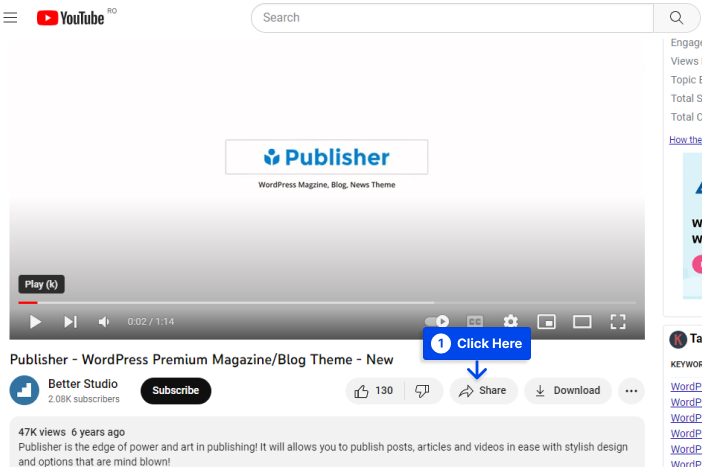Open Better Studio channel avatar
Viewport: 702px width, 467px height.
click(24, 390)
